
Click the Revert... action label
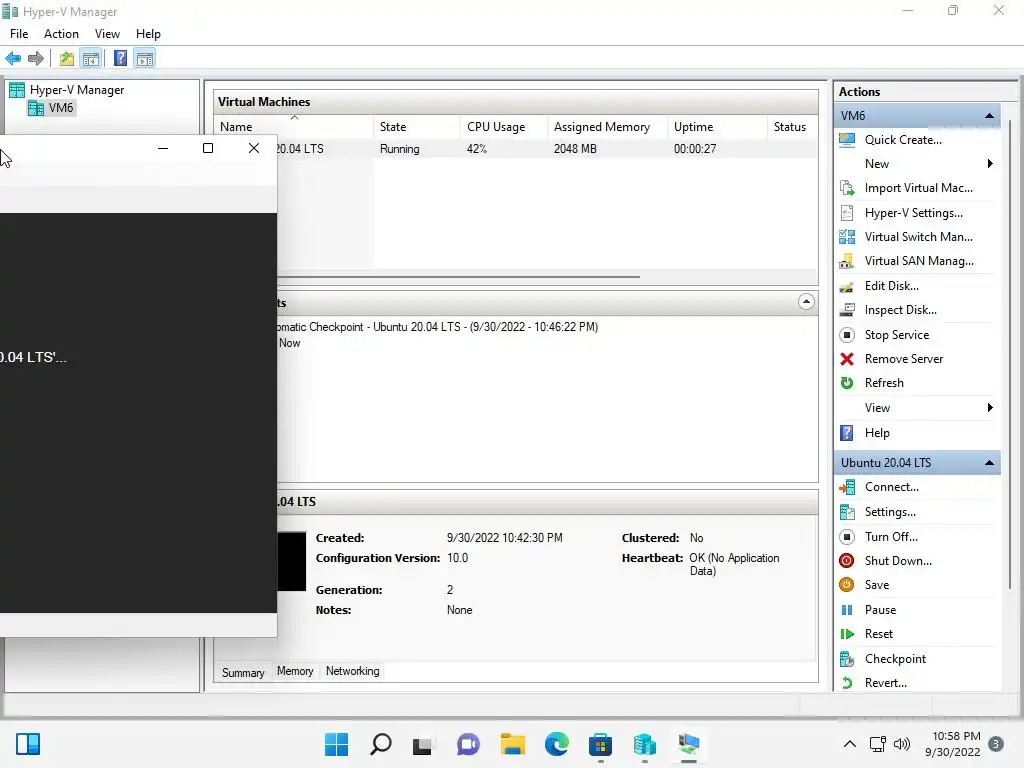pos(886,683)
